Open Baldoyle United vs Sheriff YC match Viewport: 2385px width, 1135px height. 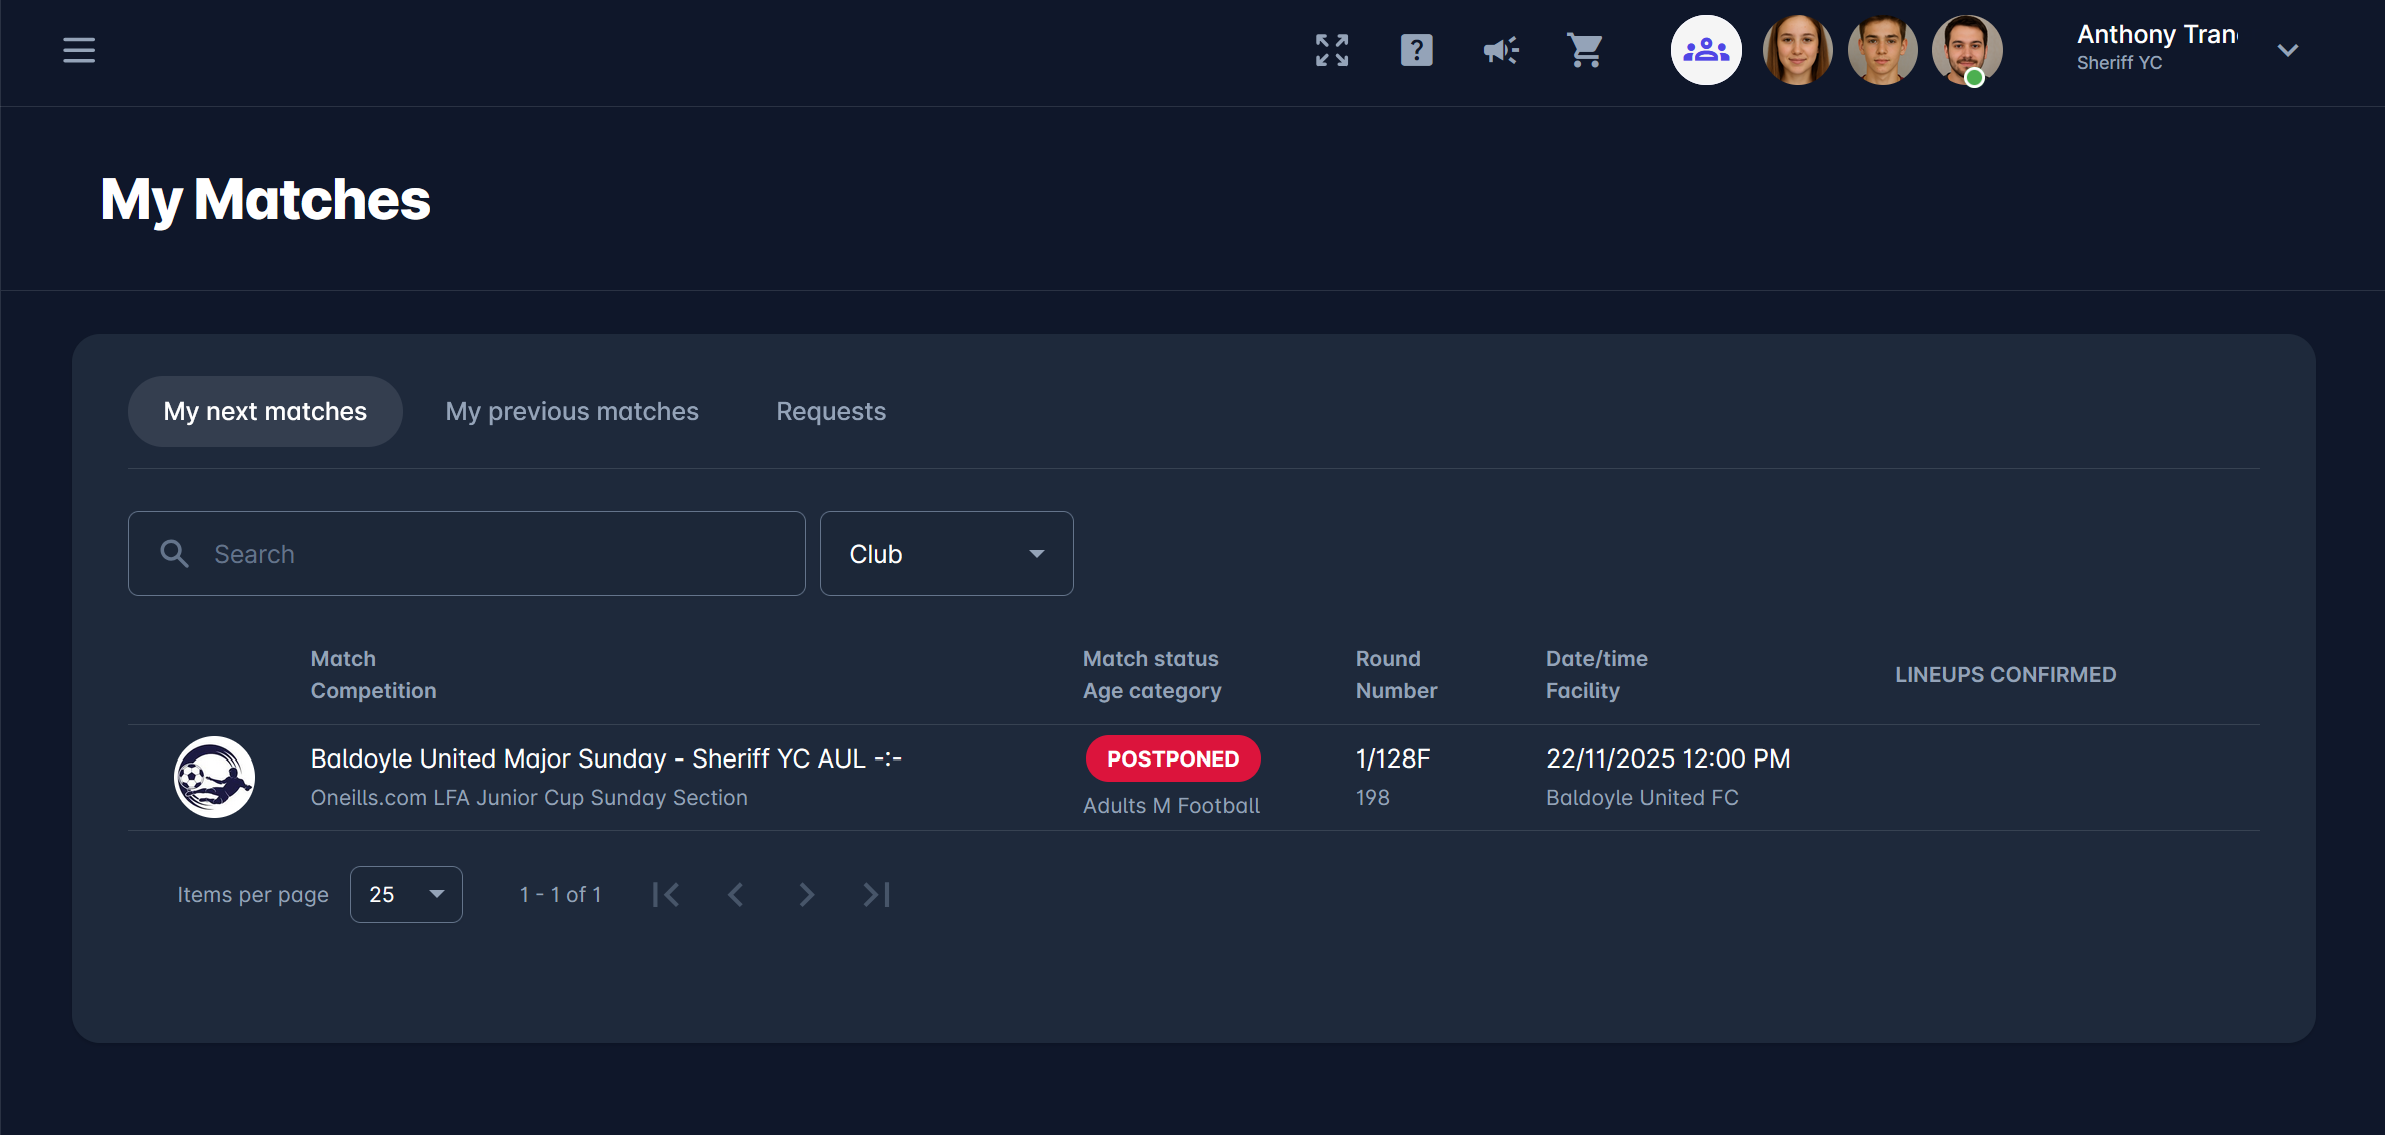pos(605,759)
